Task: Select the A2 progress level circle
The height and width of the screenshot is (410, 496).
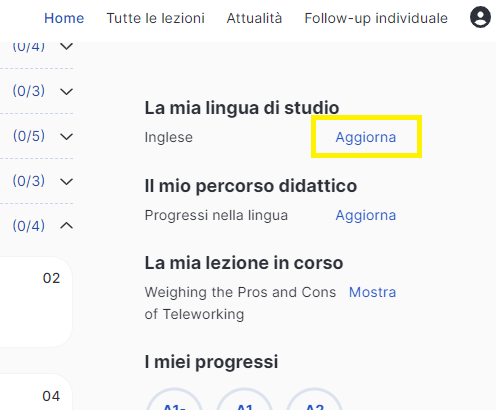Action: click(314, 399)
